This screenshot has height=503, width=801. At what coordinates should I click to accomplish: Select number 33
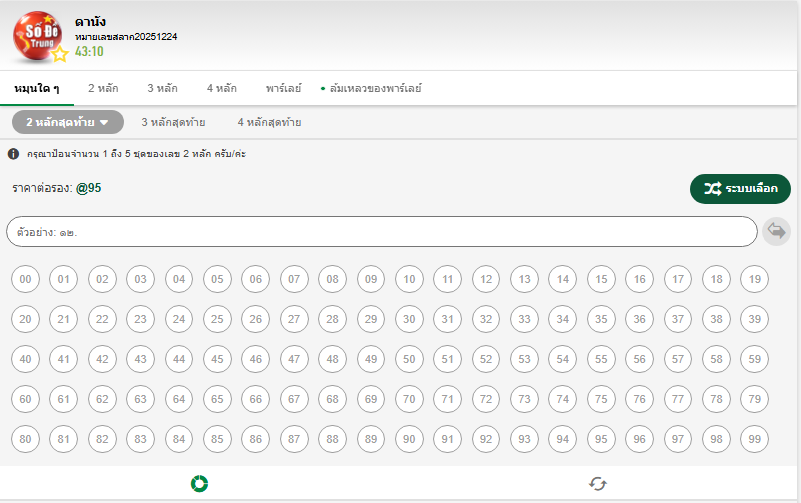click(x=524, y=319)
